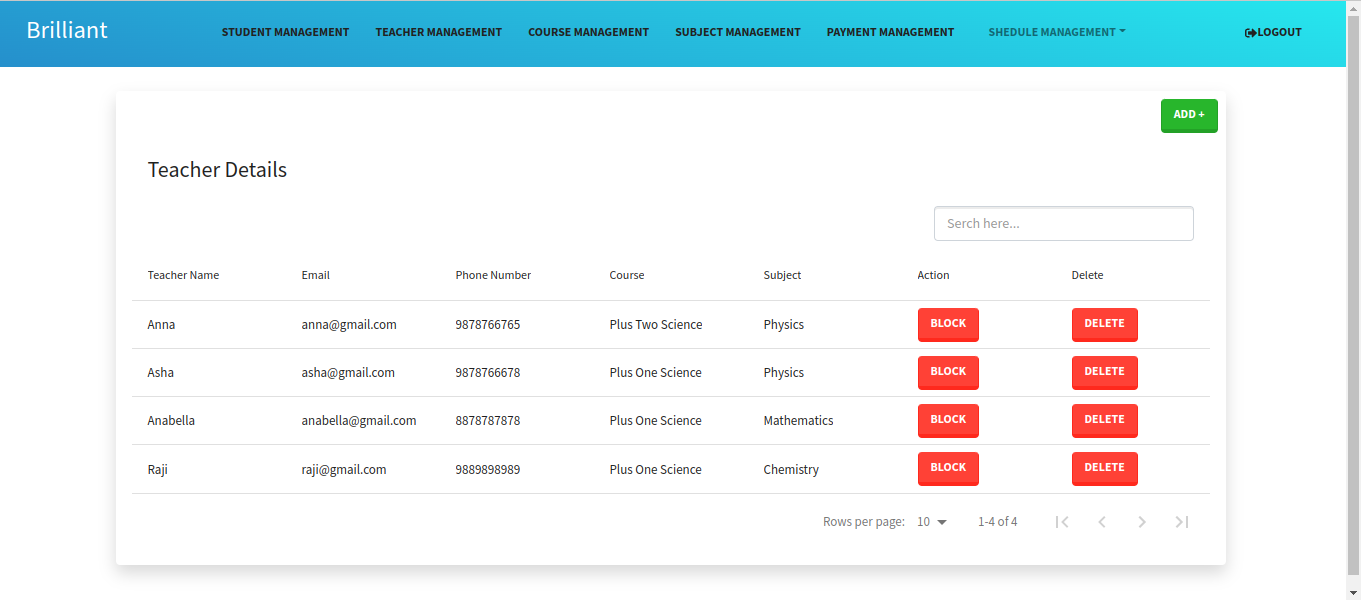Sort by Subject column header
This screenshot has height=600, width=1361.
tap(782, 275)
